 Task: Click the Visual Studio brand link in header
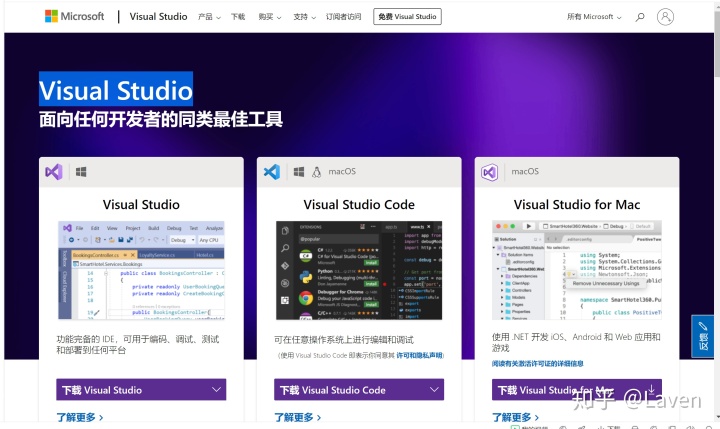[158, 17]
